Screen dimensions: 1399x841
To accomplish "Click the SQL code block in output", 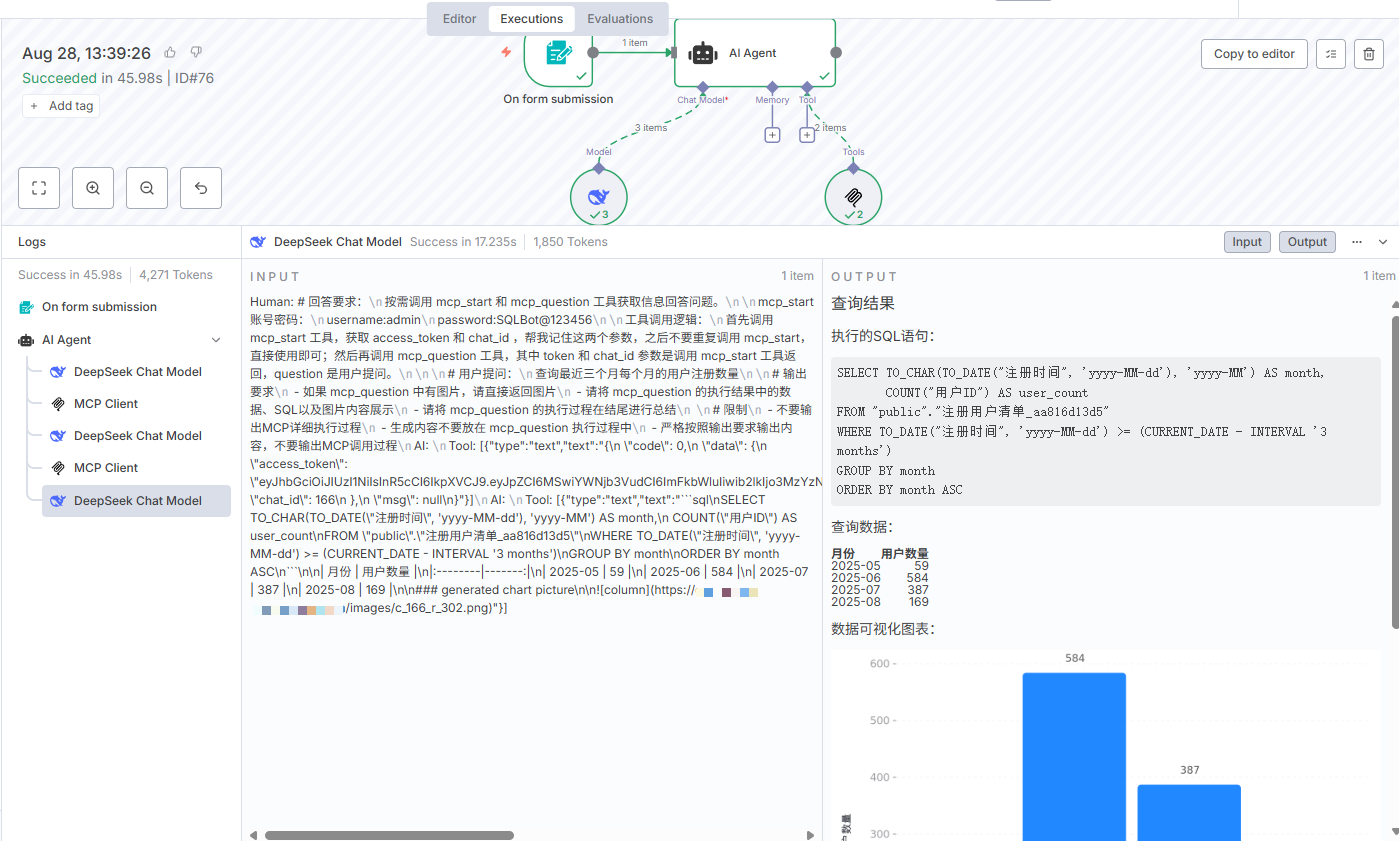I will pos(1106,431).
